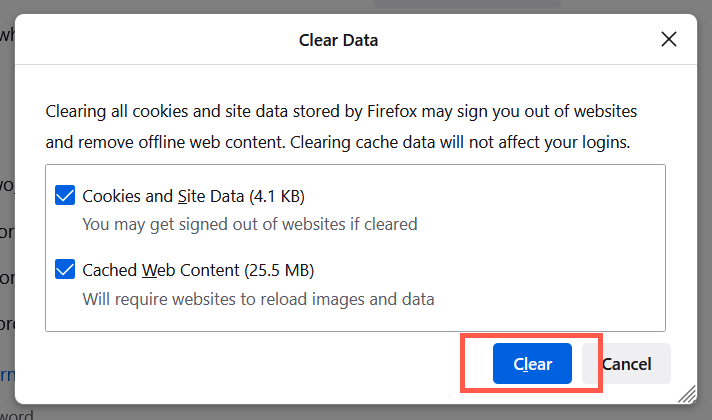Image resolution: width=712 pixels, height=420 pixels.
Task: Close the Clear Data dialog
Action: point(669,40)
